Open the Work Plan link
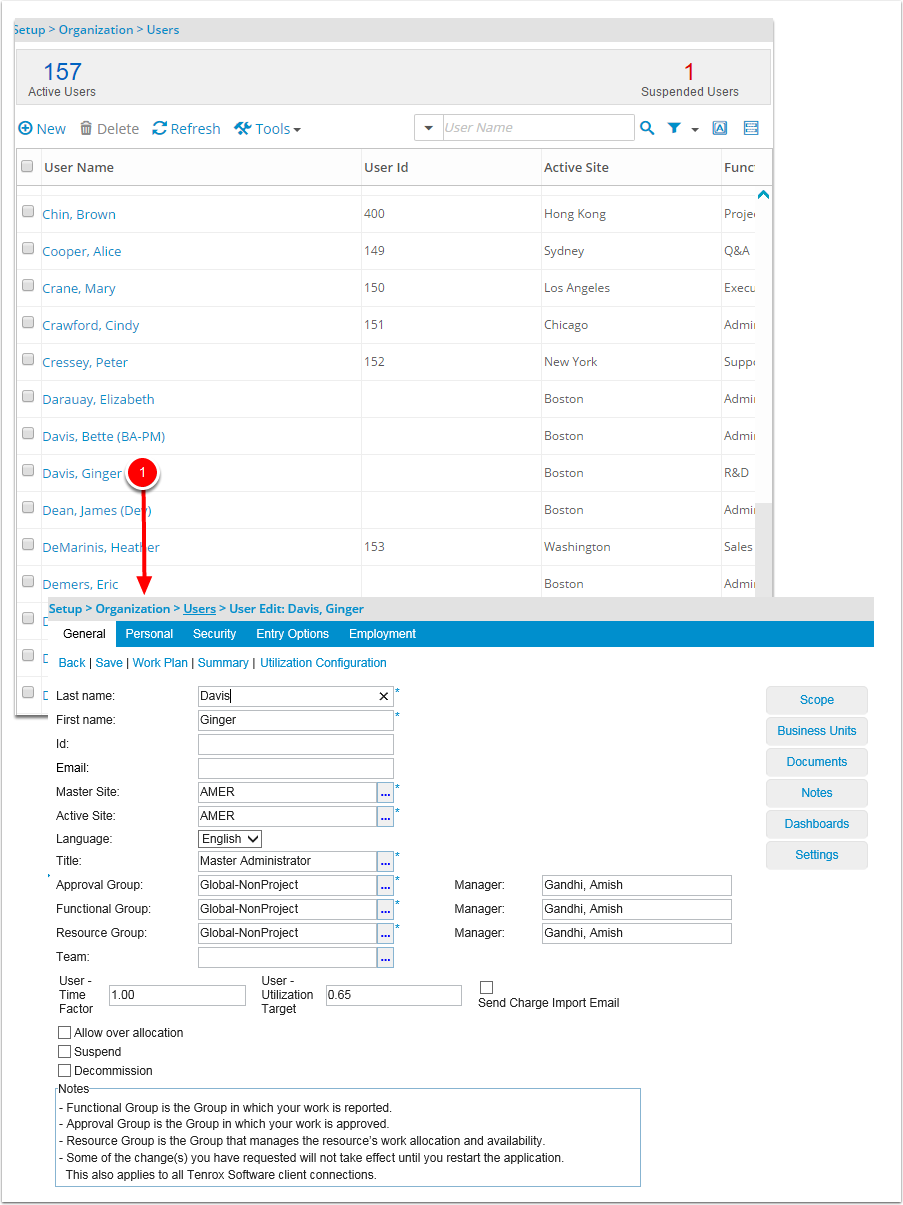This screenshot has width=903, height=1205. (x=160, y=663)
